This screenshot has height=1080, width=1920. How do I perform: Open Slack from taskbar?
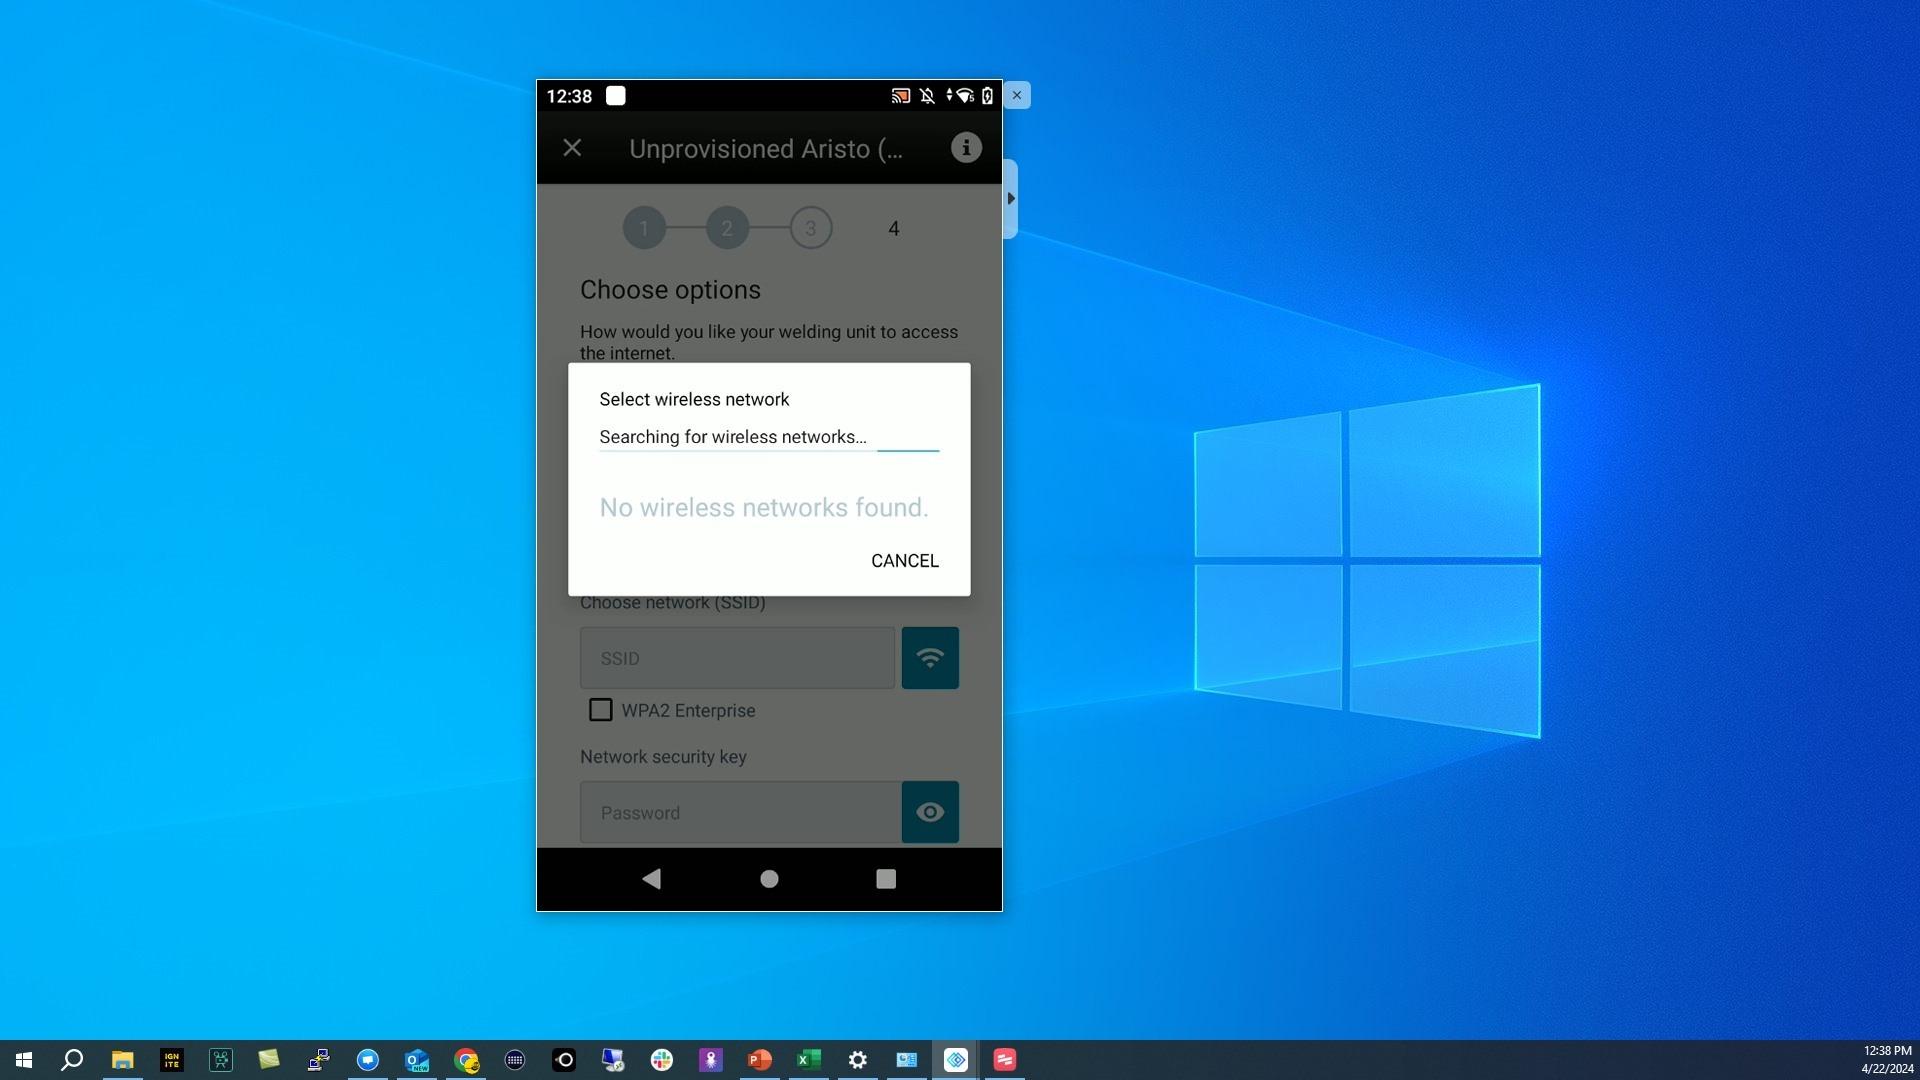click(662, 1060)
